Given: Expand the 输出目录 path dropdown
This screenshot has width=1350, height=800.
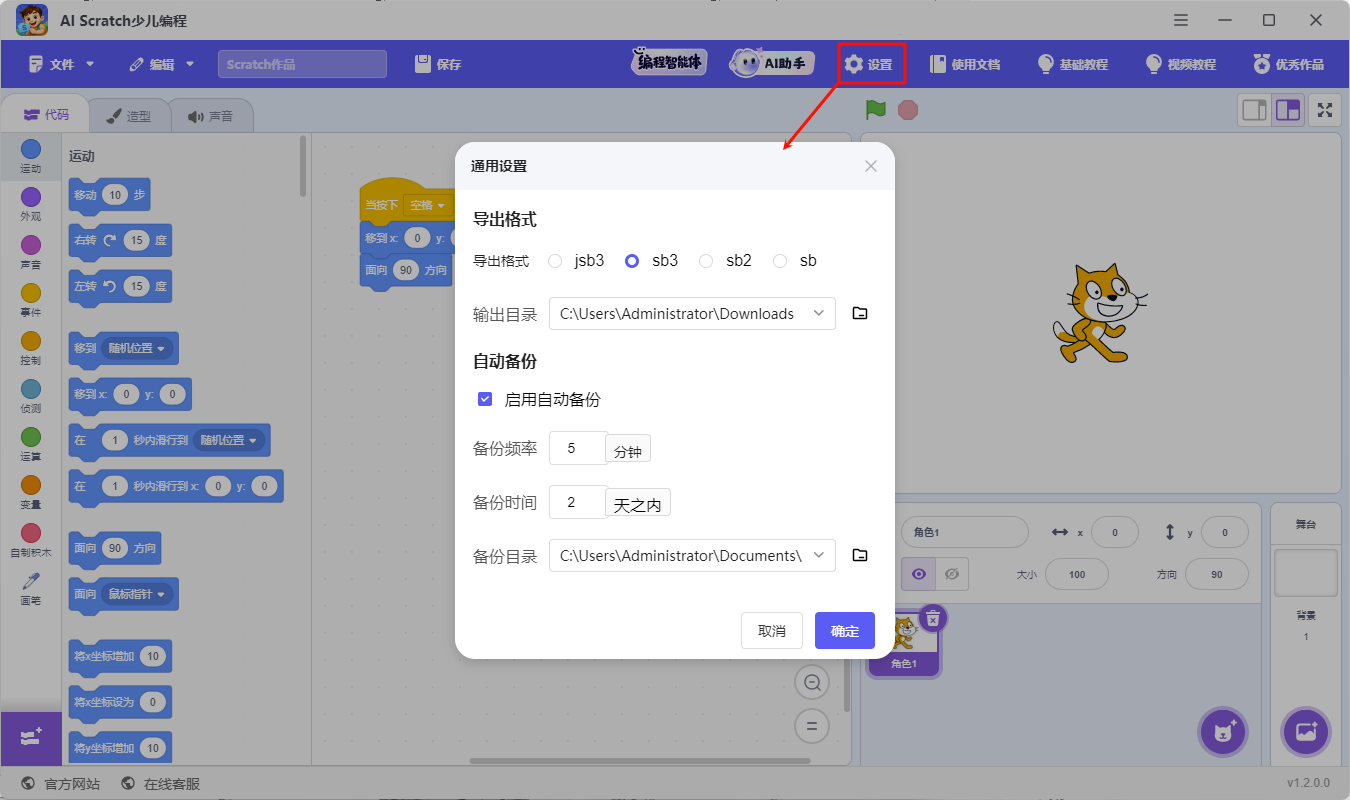Looking at the screenshot, I should click(819, 313).
